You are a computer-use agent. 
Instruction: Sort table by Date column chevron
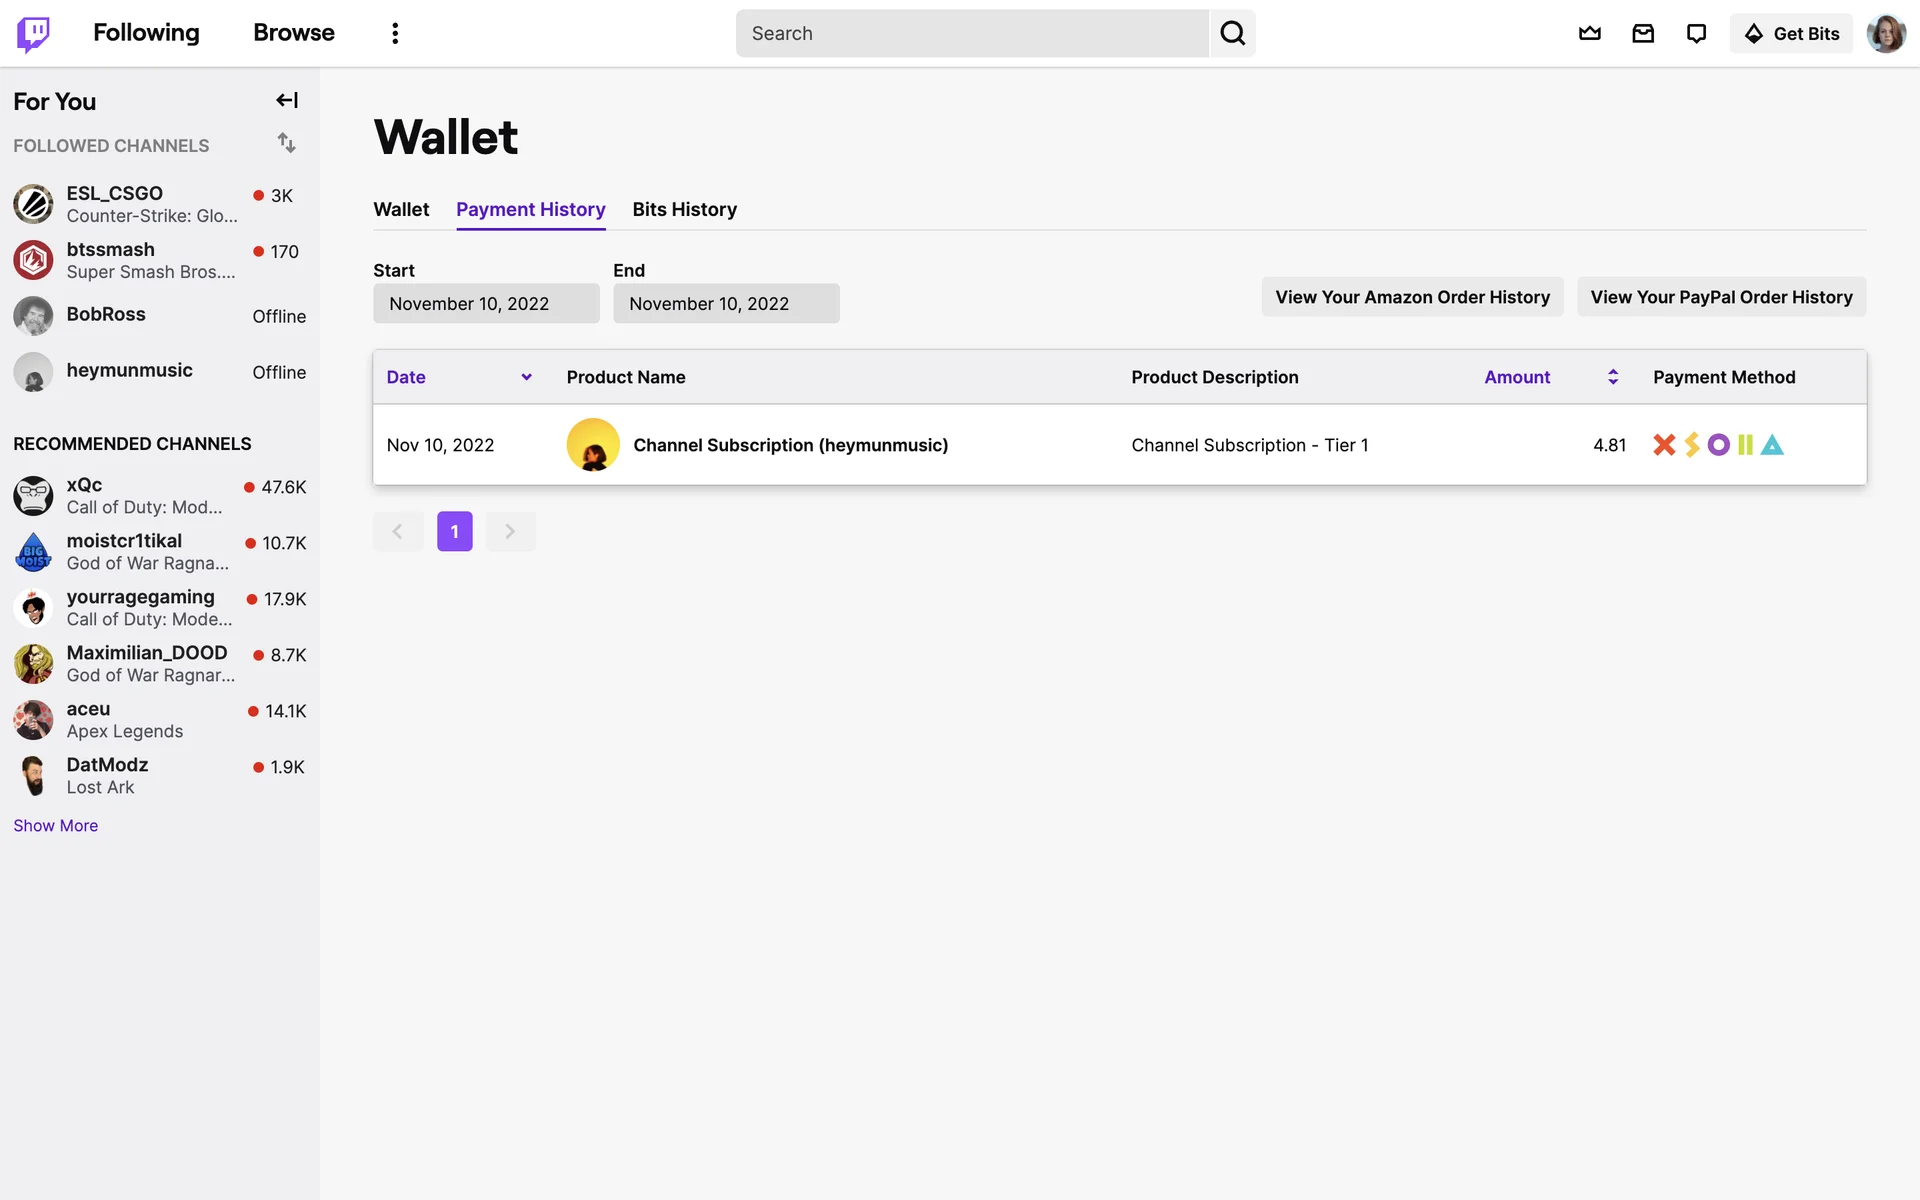pyautogui.click(x=526, y=377)
